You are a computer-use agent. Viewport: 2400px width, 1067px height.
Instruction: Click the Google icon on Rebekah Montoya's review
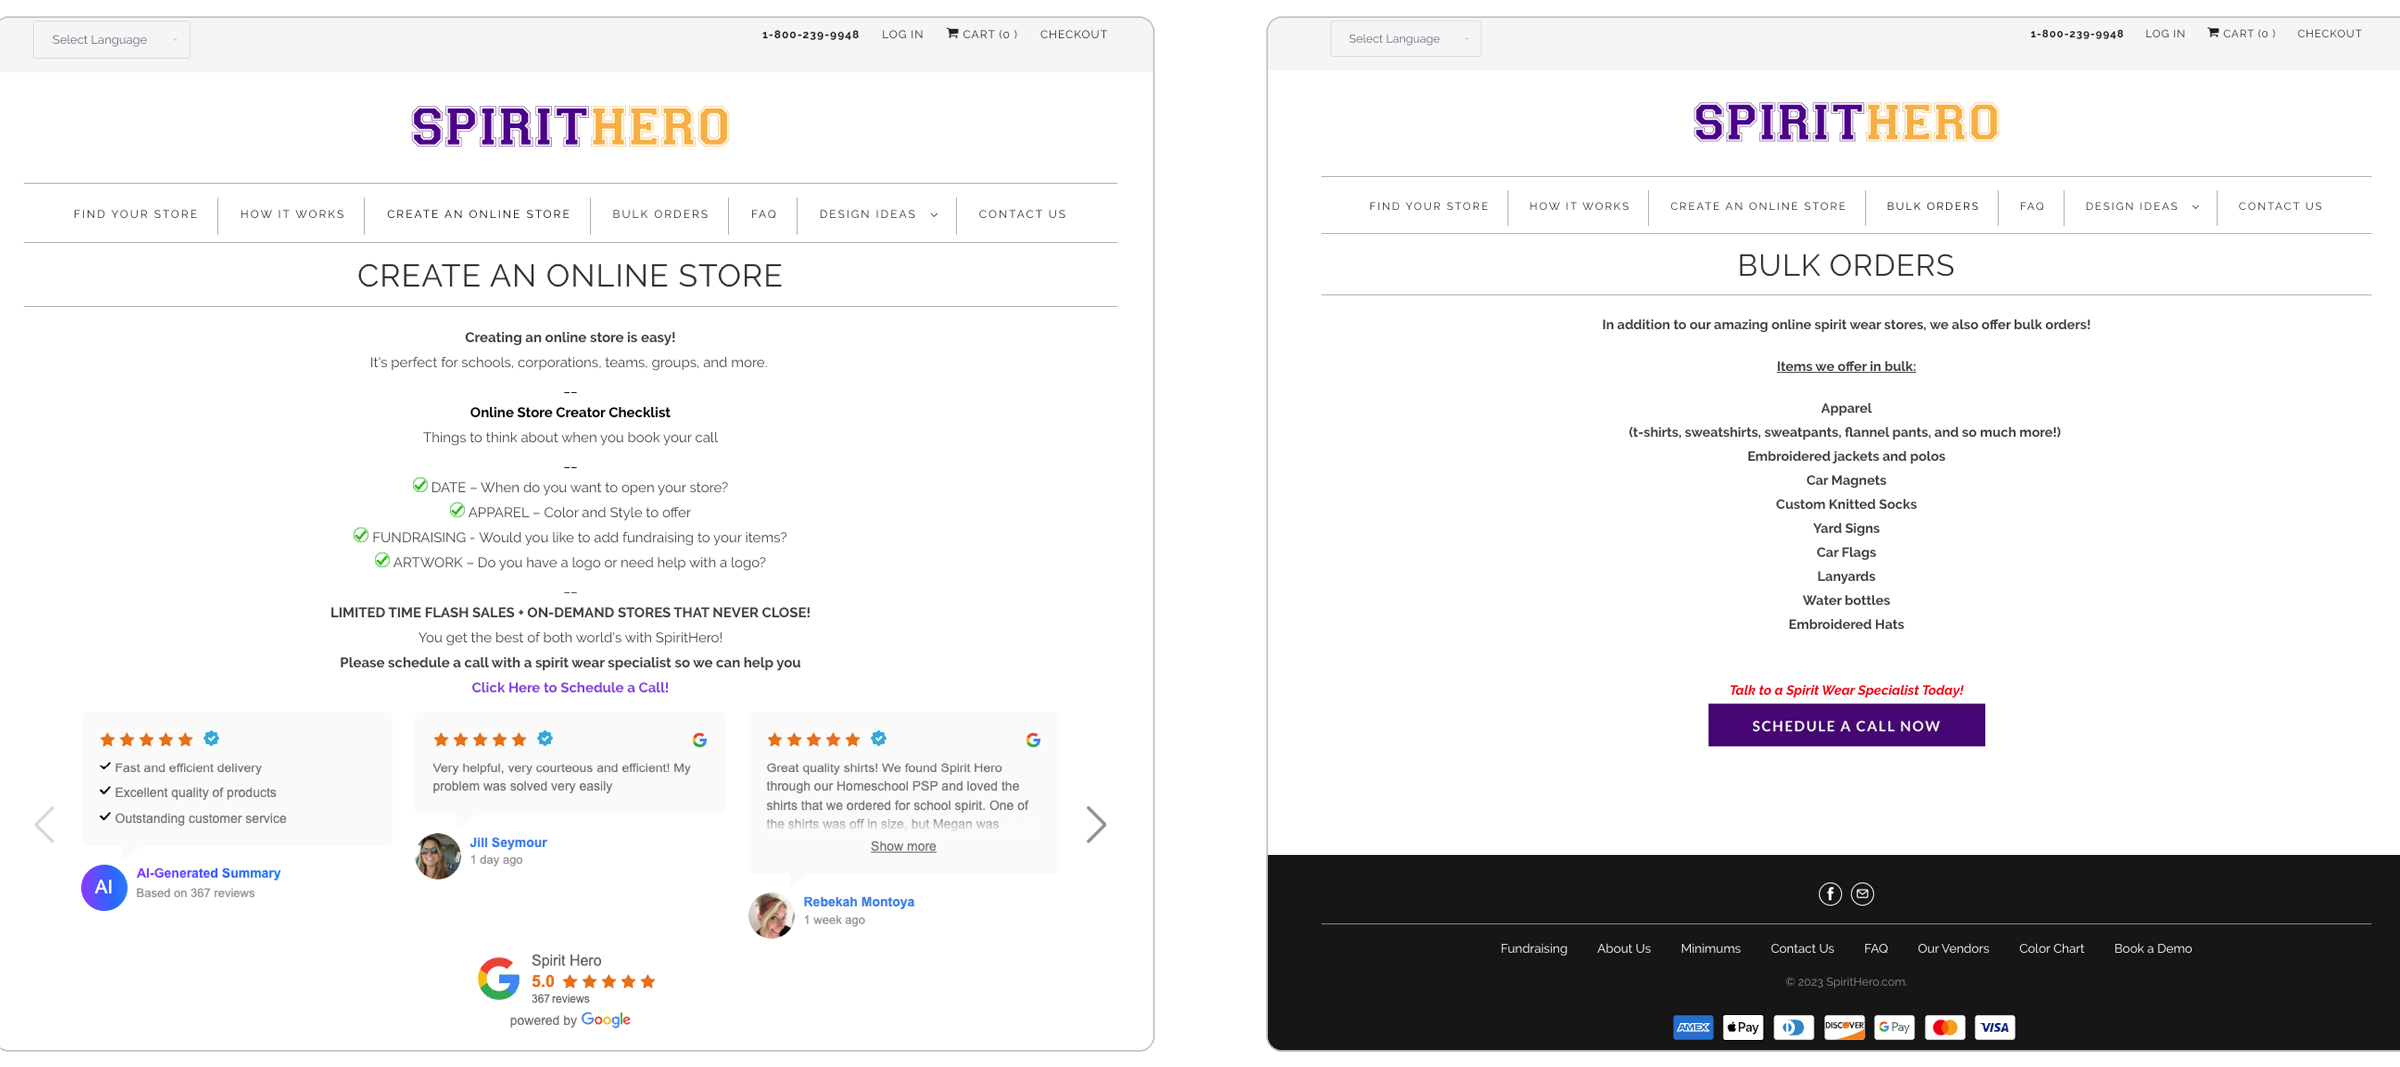pos(1033,740)
